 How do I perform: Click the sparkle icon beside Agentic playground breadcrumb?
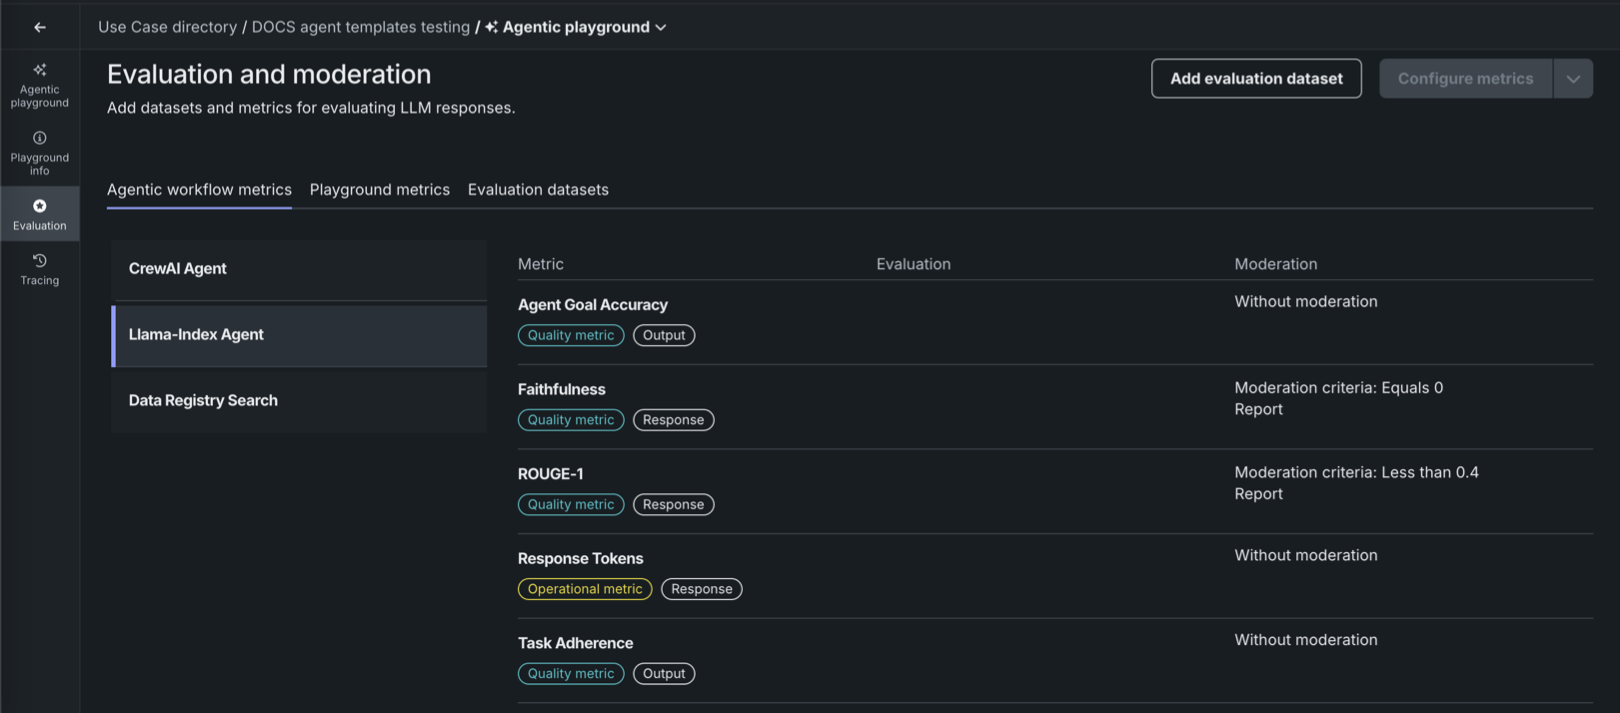tap(491, 27)
